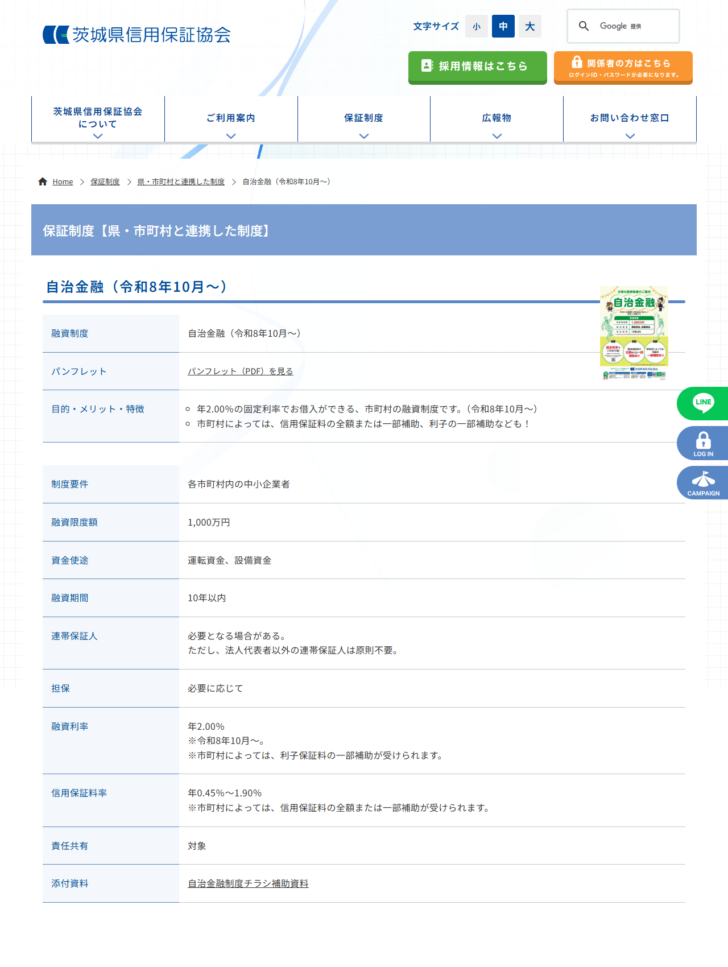Image resolution: width=728 pixels, height=967 pixels.
Task: Expand the ご利用案内 menu
Action: 231,119
